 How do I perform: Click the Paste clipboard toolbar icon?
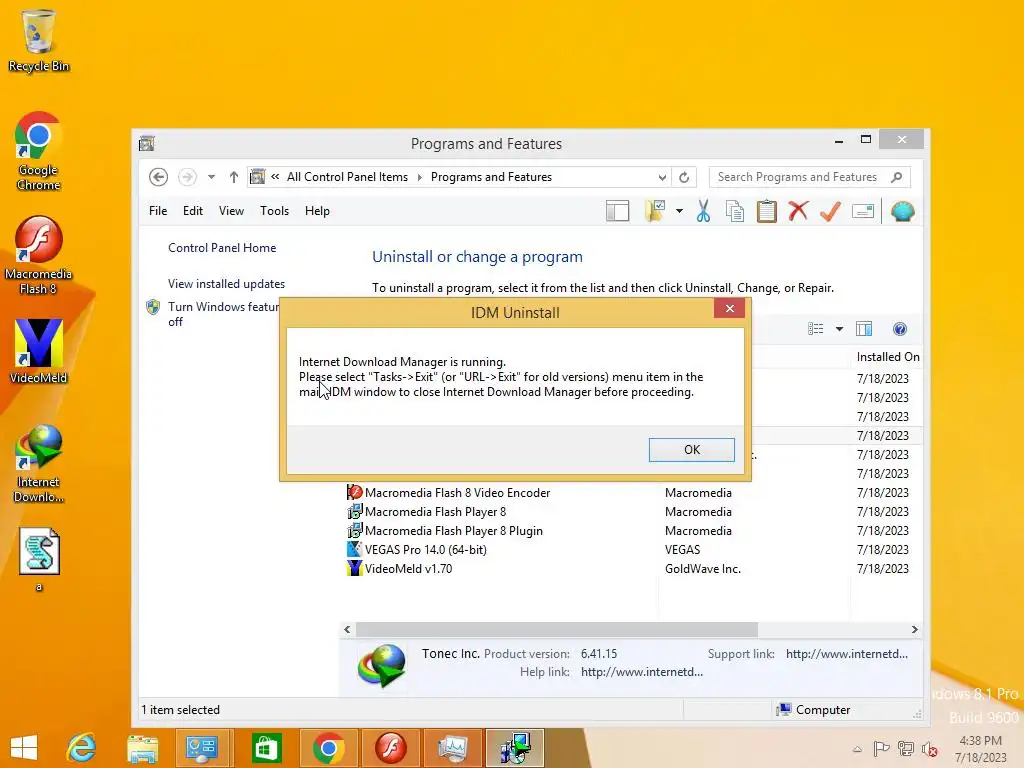pos(767,211)
